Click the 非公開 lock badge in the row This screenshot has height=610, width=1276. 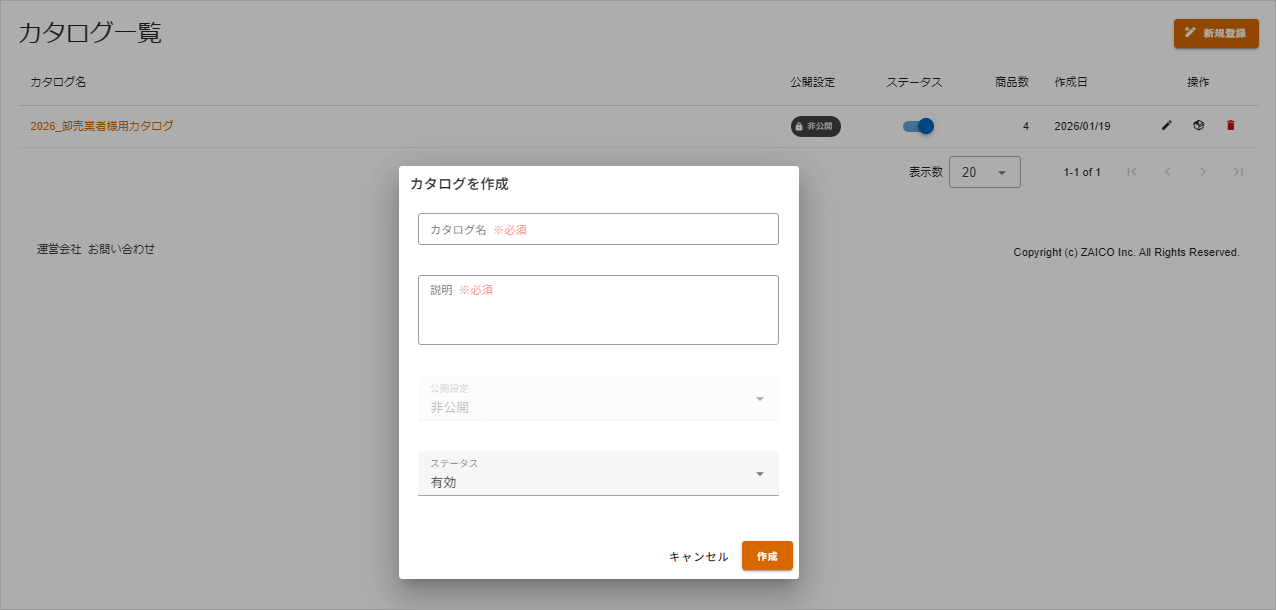tap(815, 126)
